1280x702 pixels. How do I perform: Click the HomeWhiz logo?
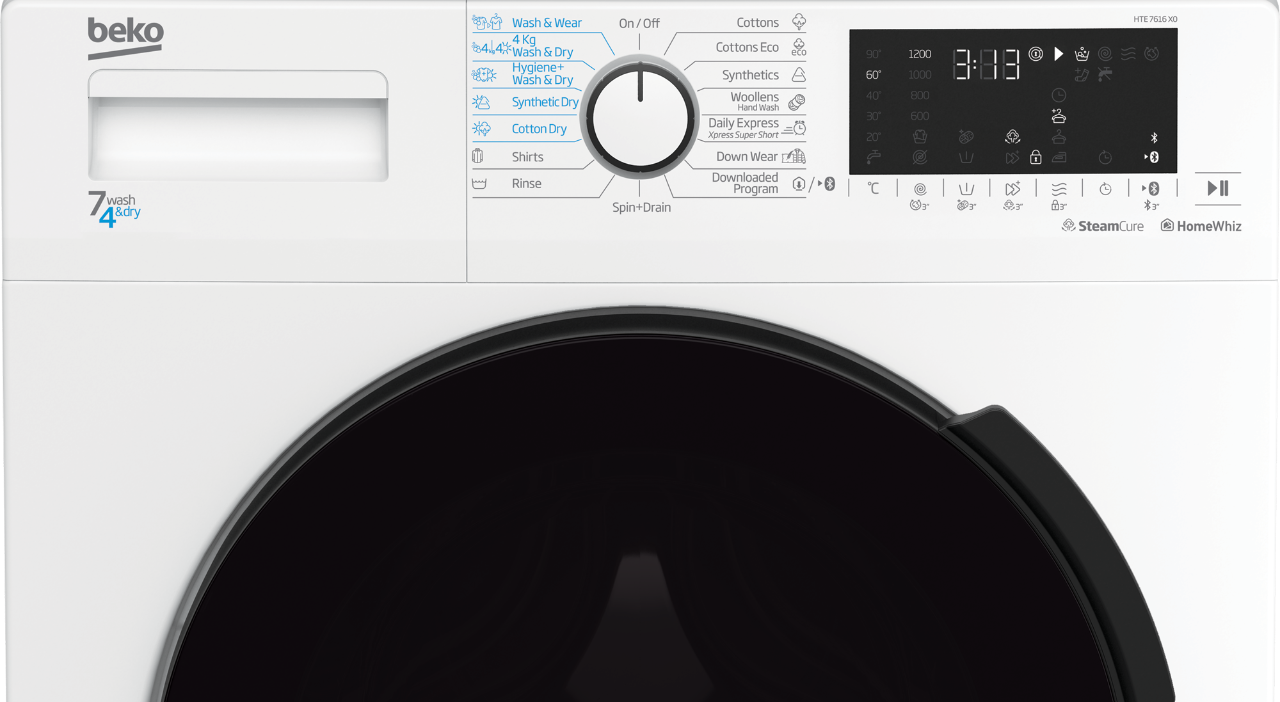(1201, 226)
